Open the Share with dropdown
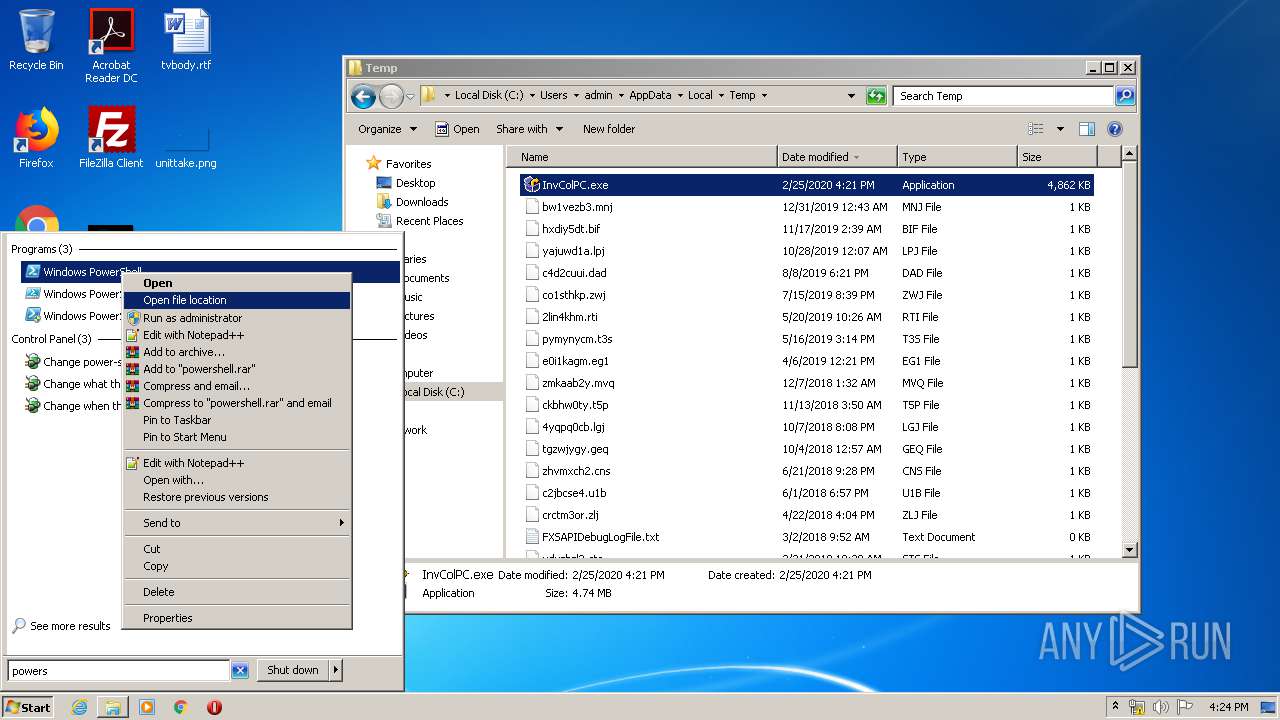Viewport: 1280px width, 720px height. coord(529,129)
